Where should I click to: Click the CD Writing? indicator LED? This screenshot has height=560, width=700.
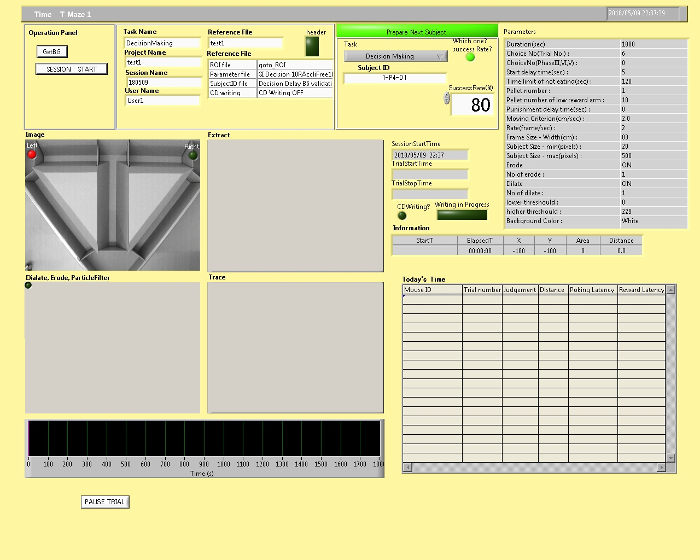402,214
